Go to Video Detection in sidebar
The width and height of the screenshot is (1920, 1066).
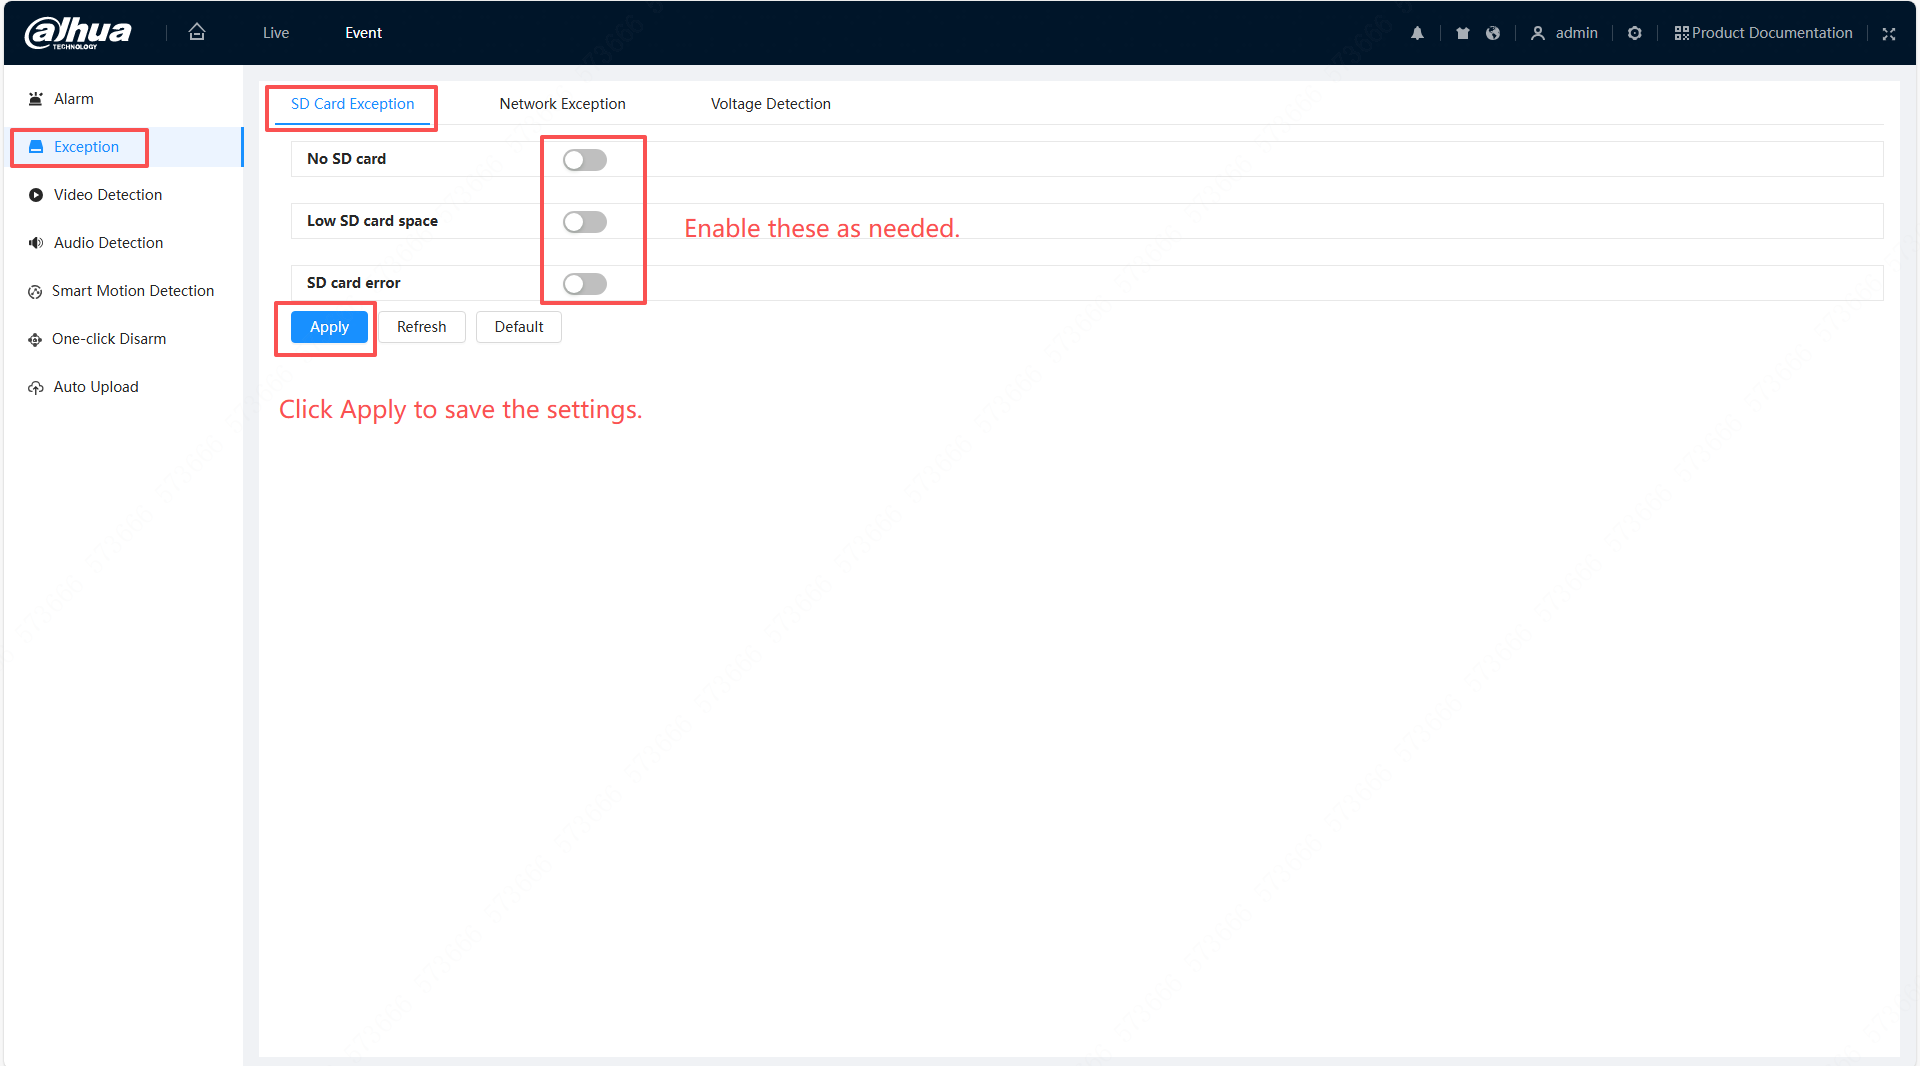point(107,195)
